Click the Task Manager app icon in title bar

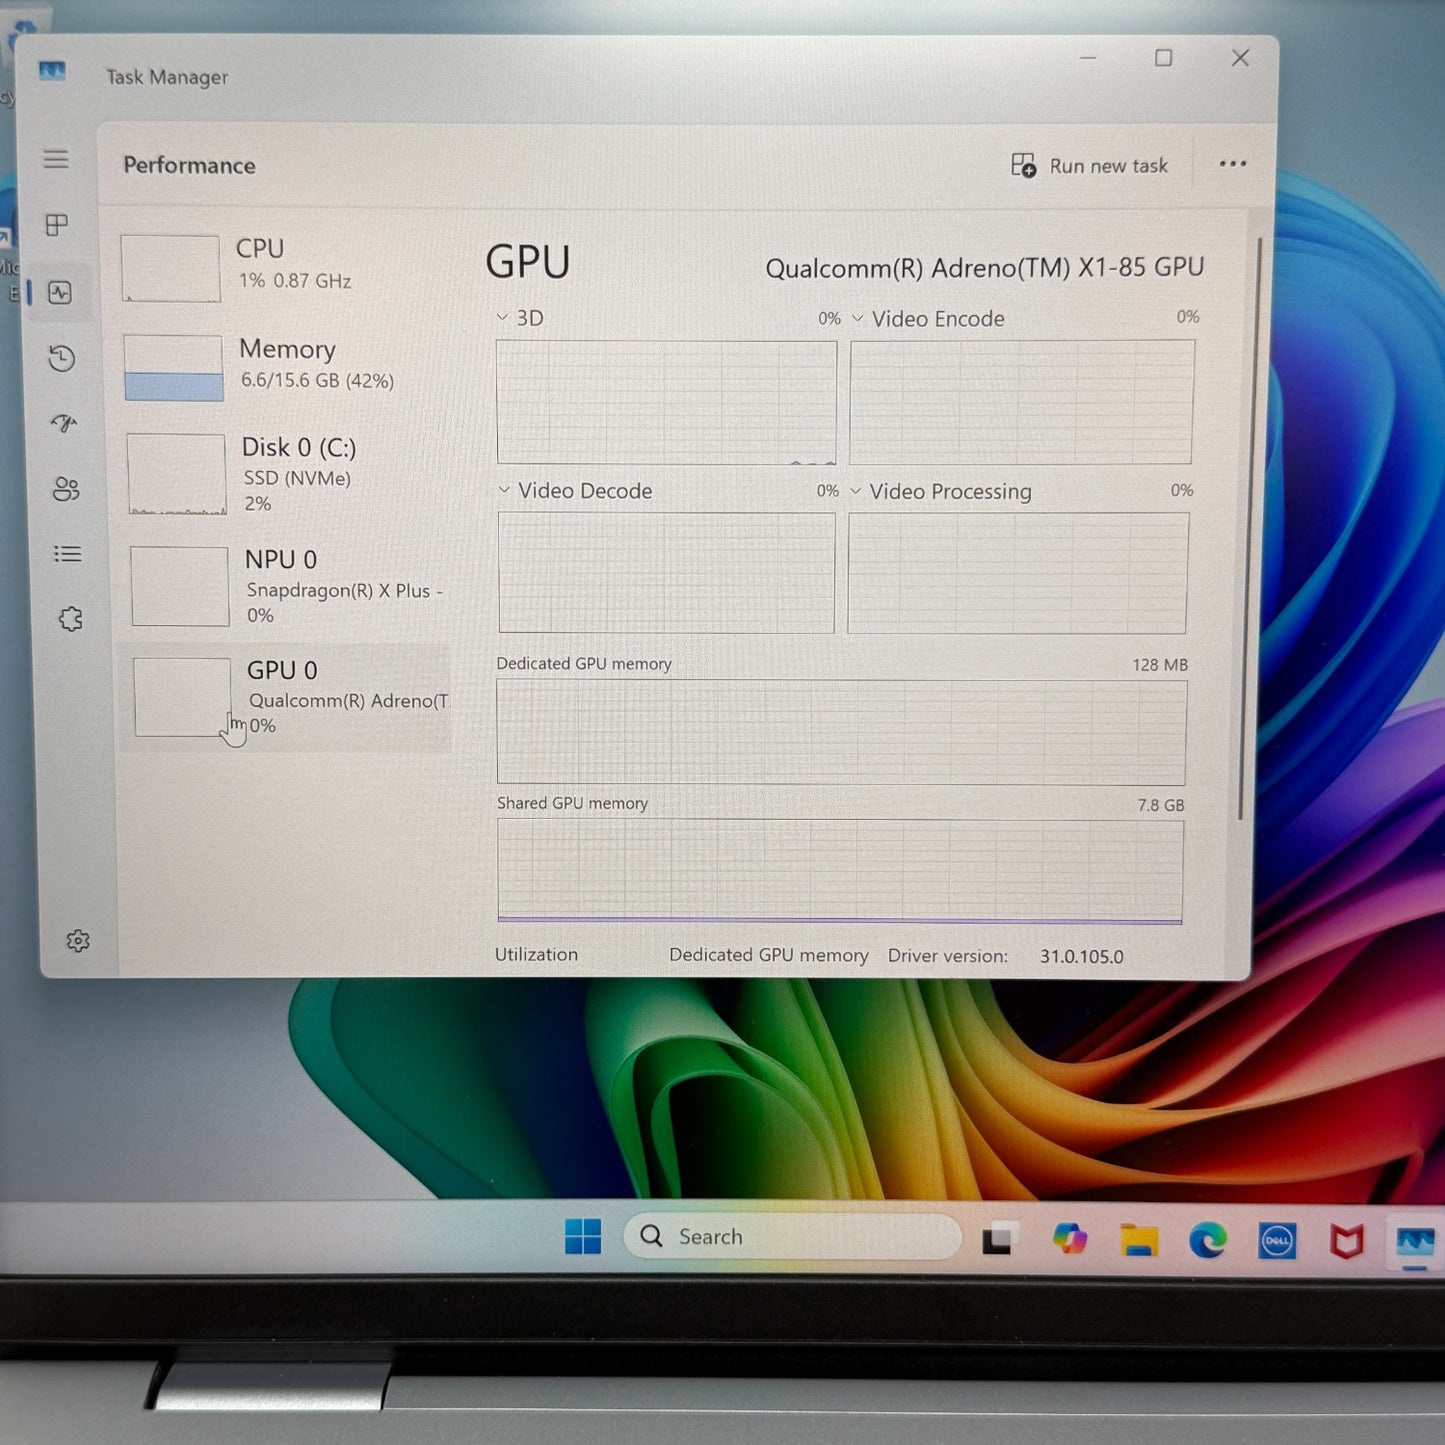point(52,71)
